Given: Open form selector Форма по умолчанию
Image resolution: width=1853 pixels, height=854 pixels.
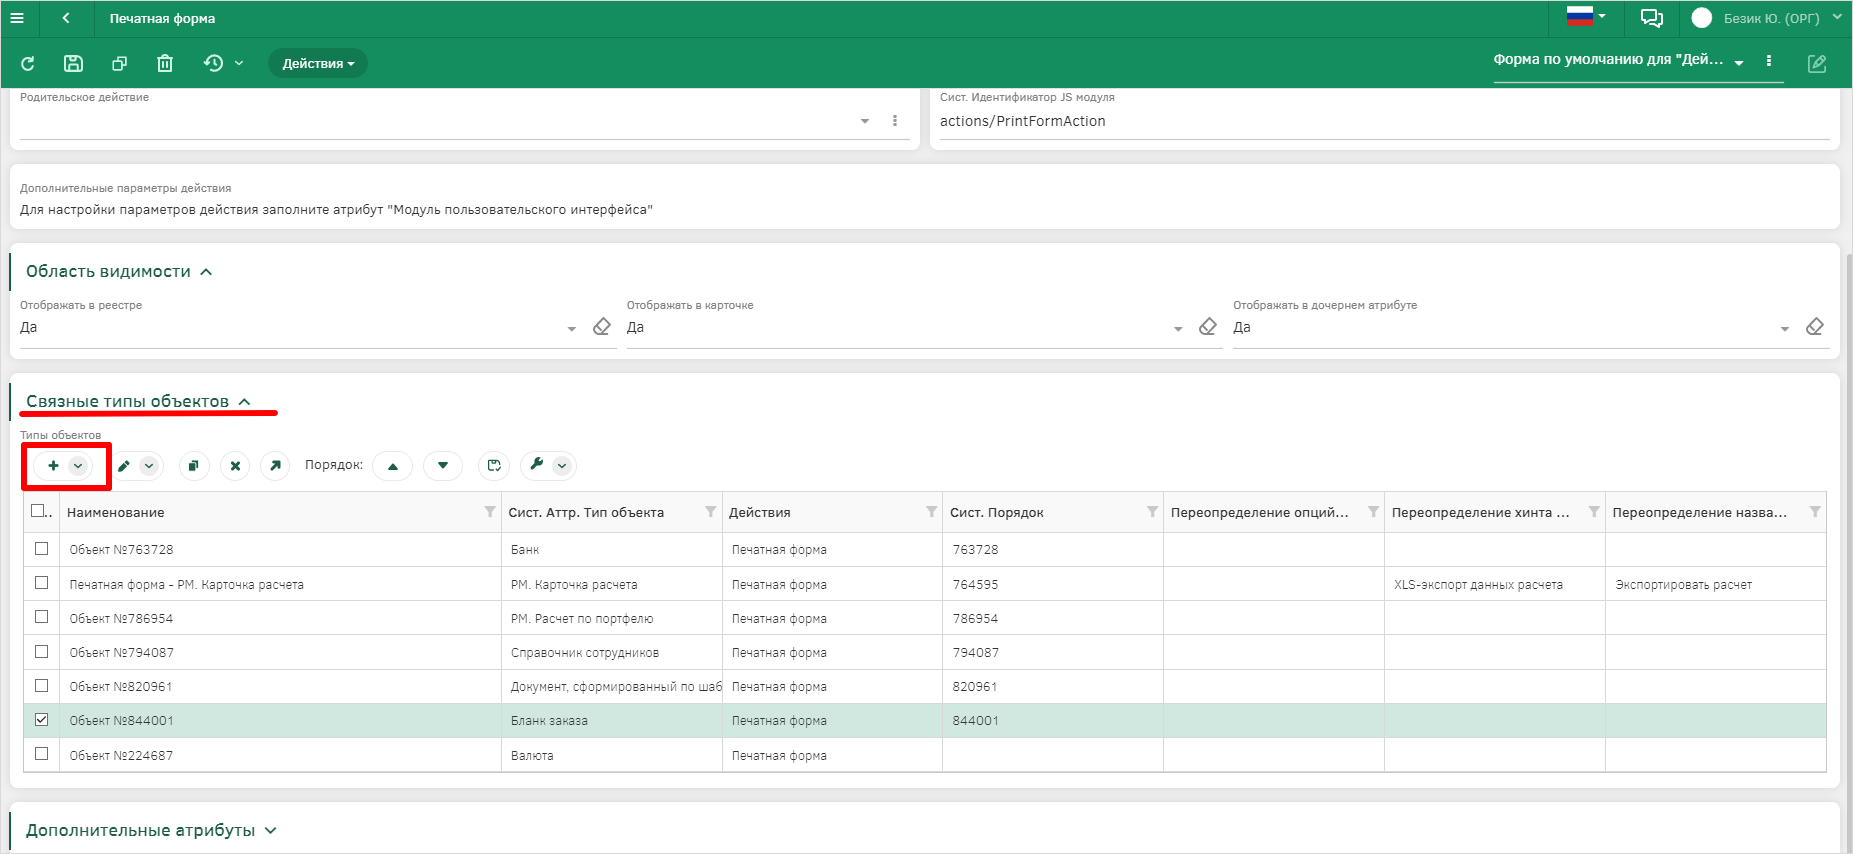Looking at the screenshot, I should [1619, 61].
